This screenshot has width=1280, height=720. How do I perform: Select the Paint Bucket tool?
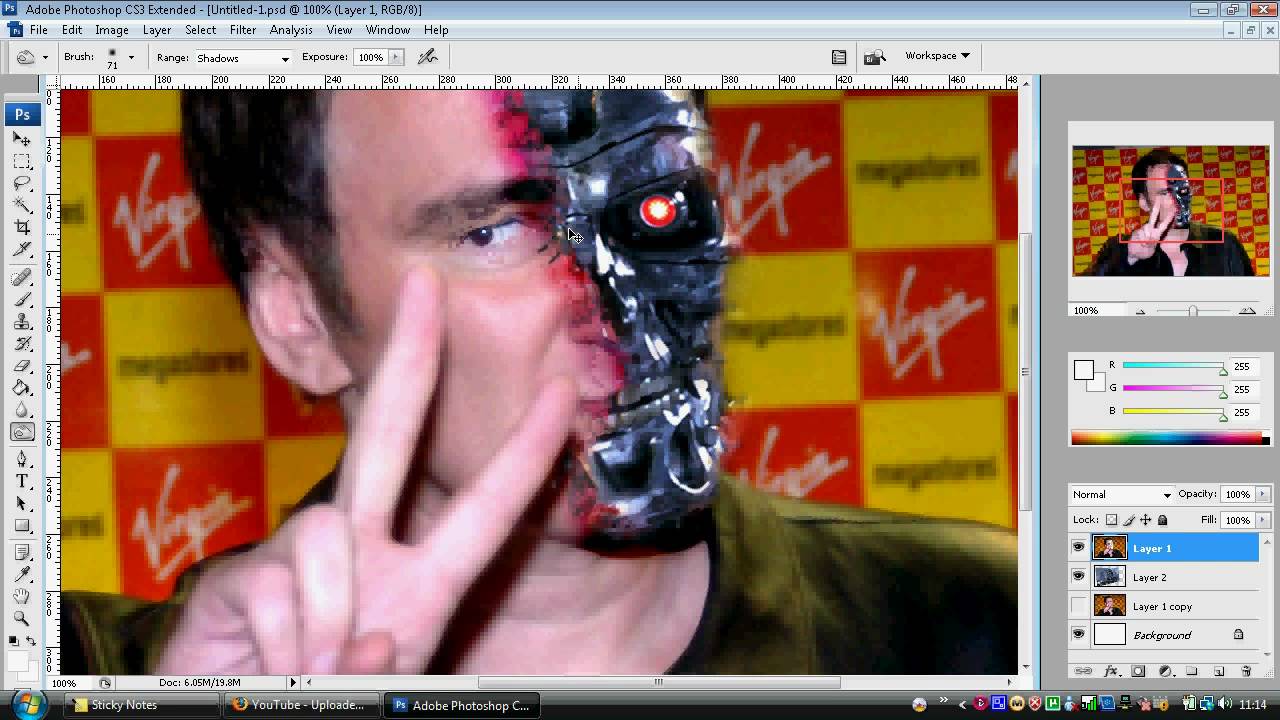[22, 387]
